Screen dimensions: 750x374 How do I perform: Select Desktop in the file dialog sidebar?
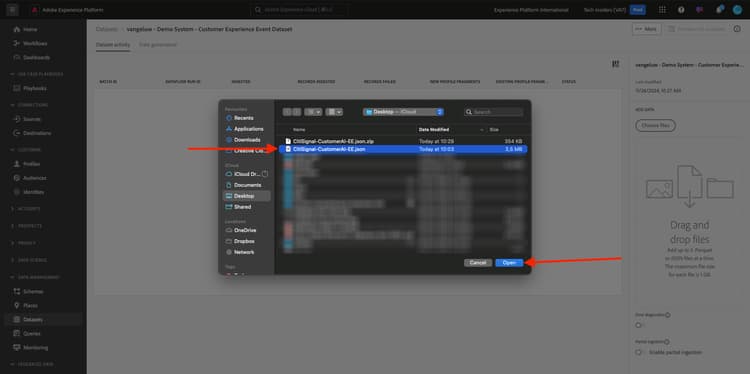(x=246, y=196)
